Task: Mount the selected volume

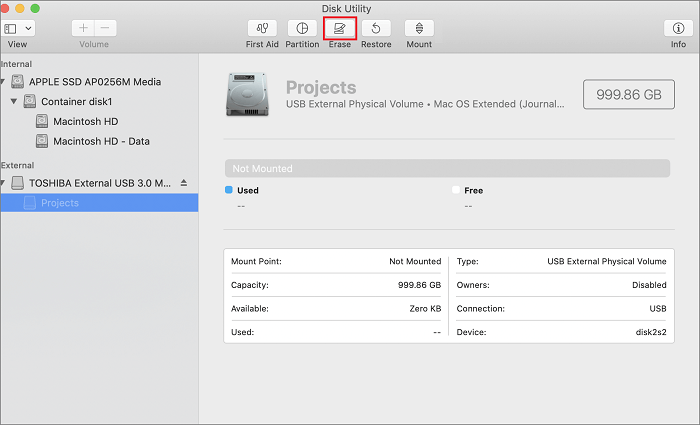Action: click(x=419, y=29)
